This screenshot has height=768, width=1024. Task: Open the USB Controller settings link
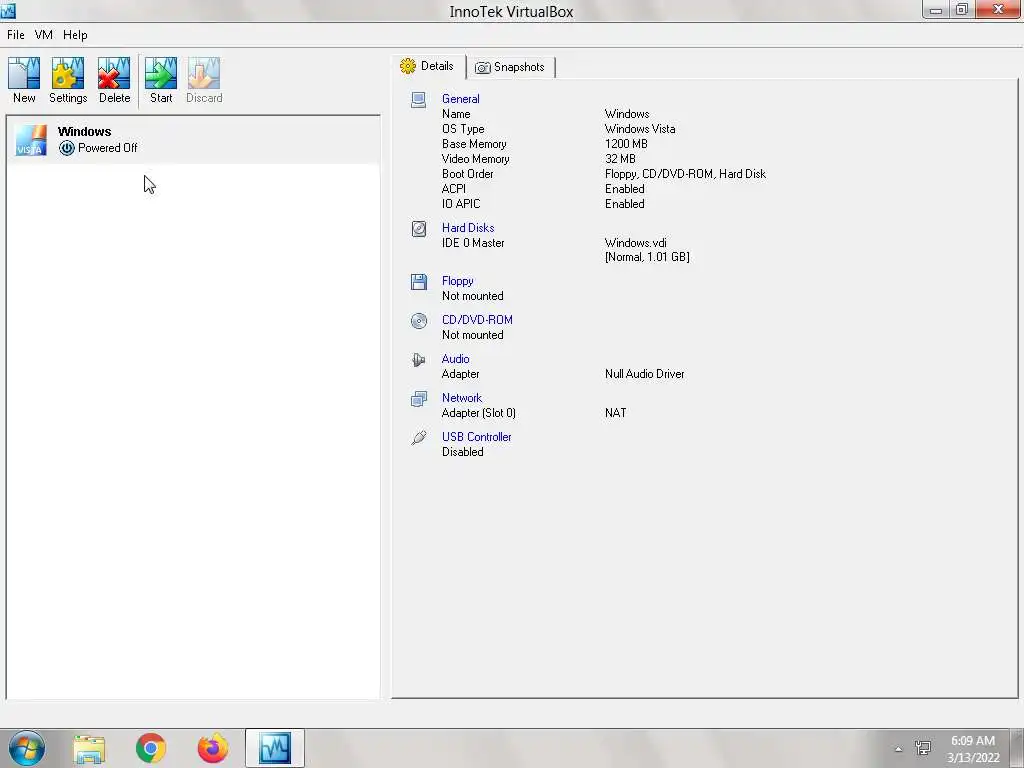[476, 437]
